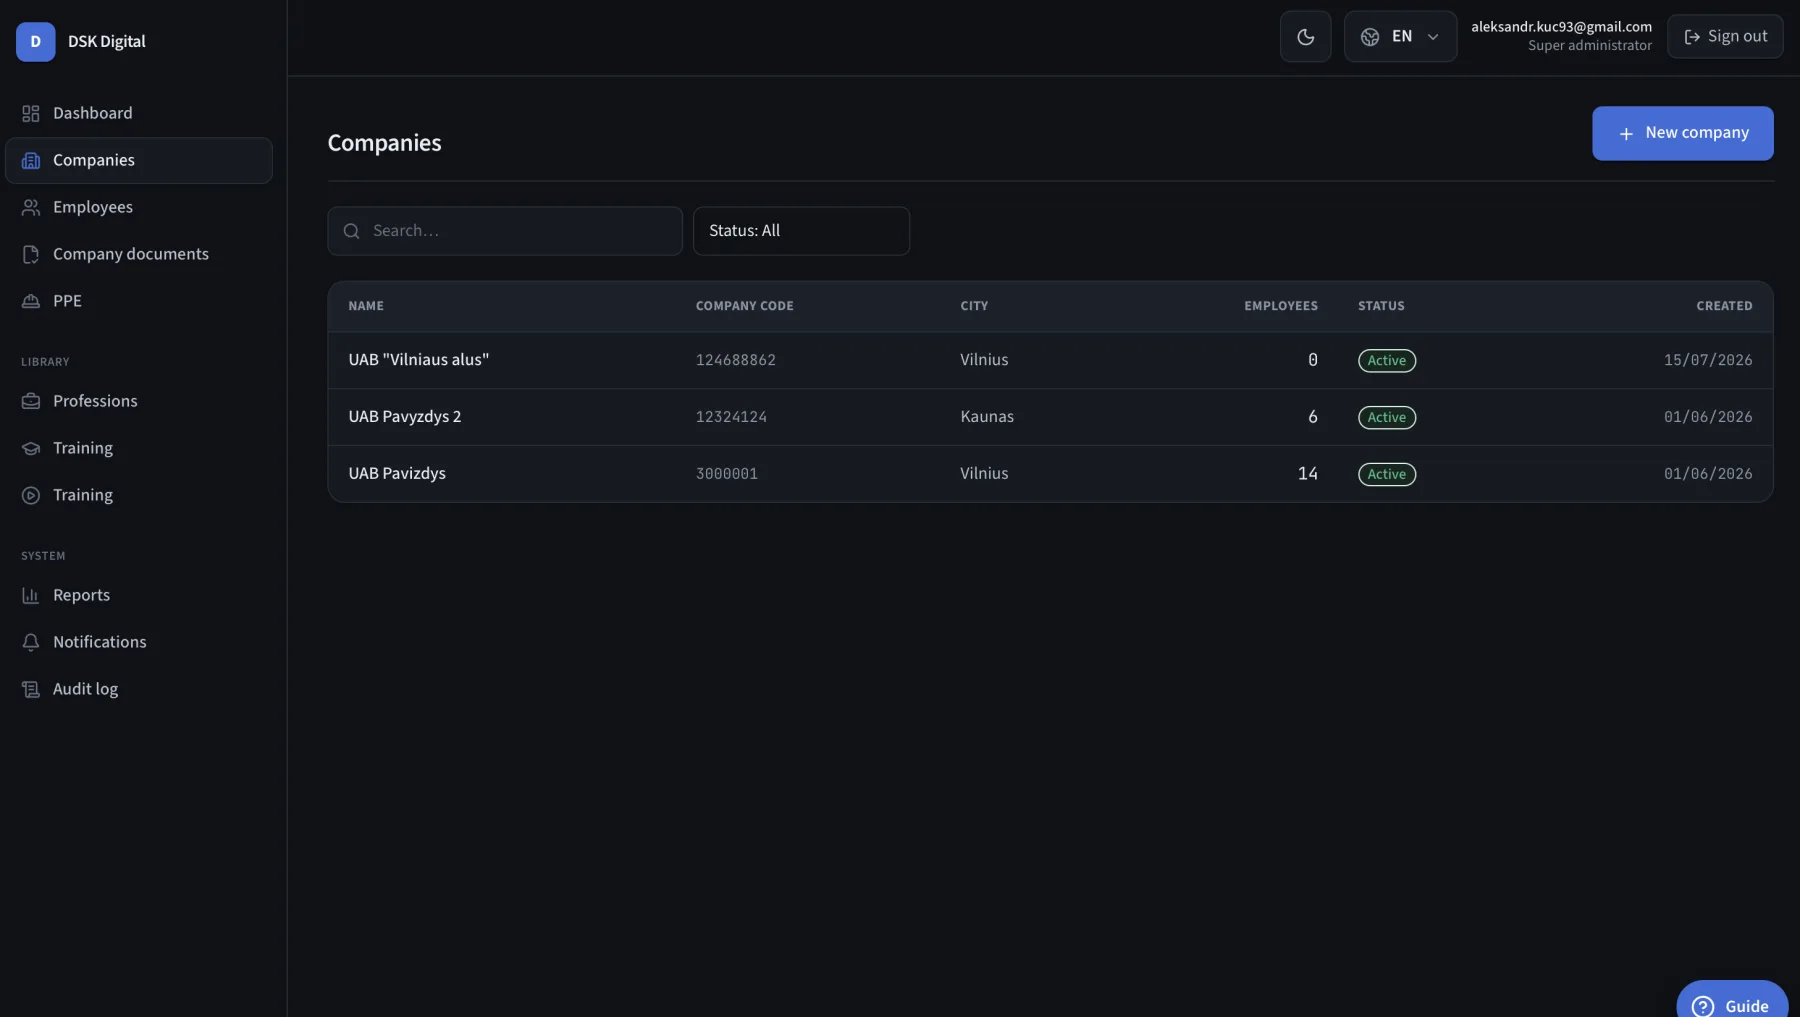Image resolution: width=1800 pixels, height=1017 pixels.
Task: Click the PPE helmet icon
Action: [31, 302]
